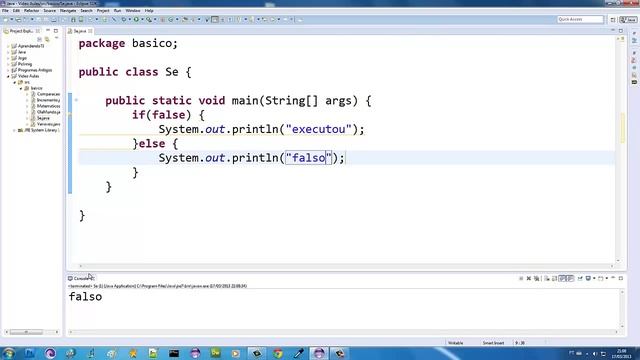Viewport: 640px width, 360px height.
Task: Open the Refactor menu
Action: 31,11
